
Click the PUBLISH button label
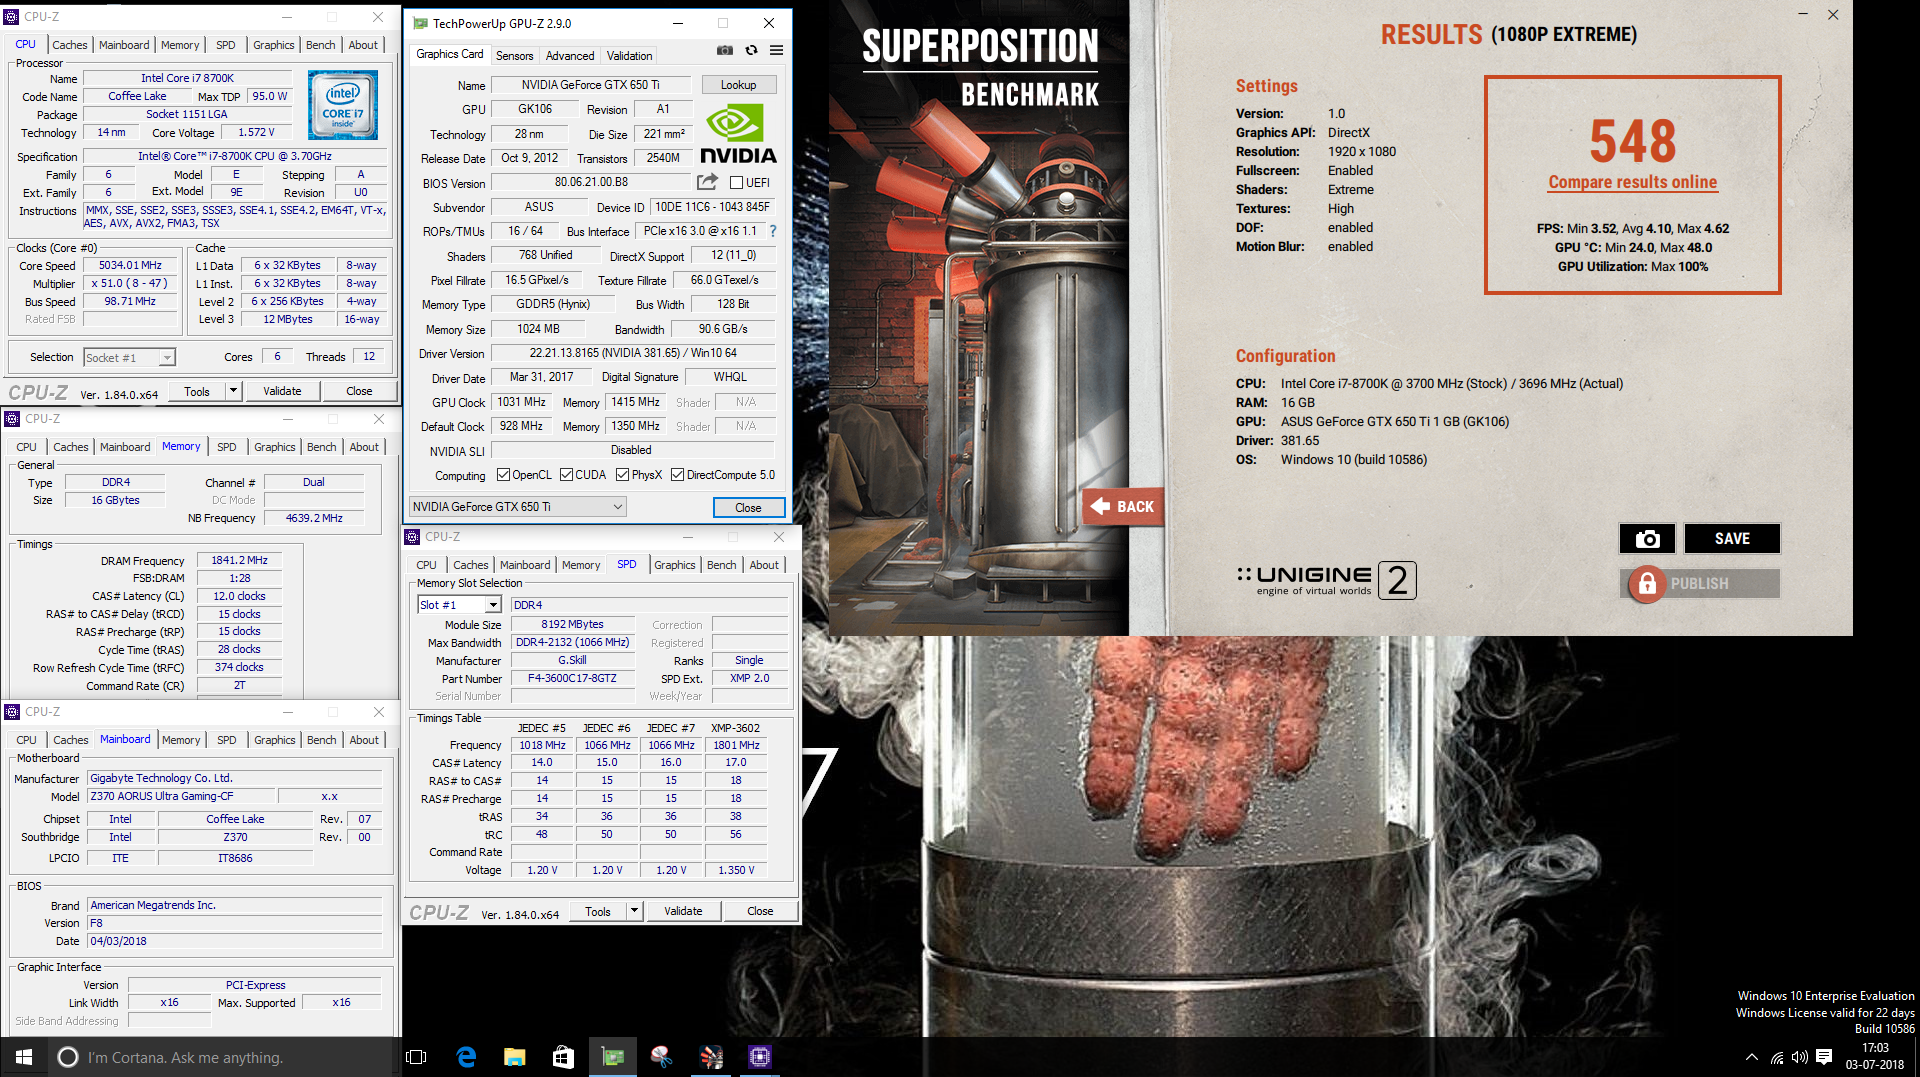click(x=1699, y=584)
